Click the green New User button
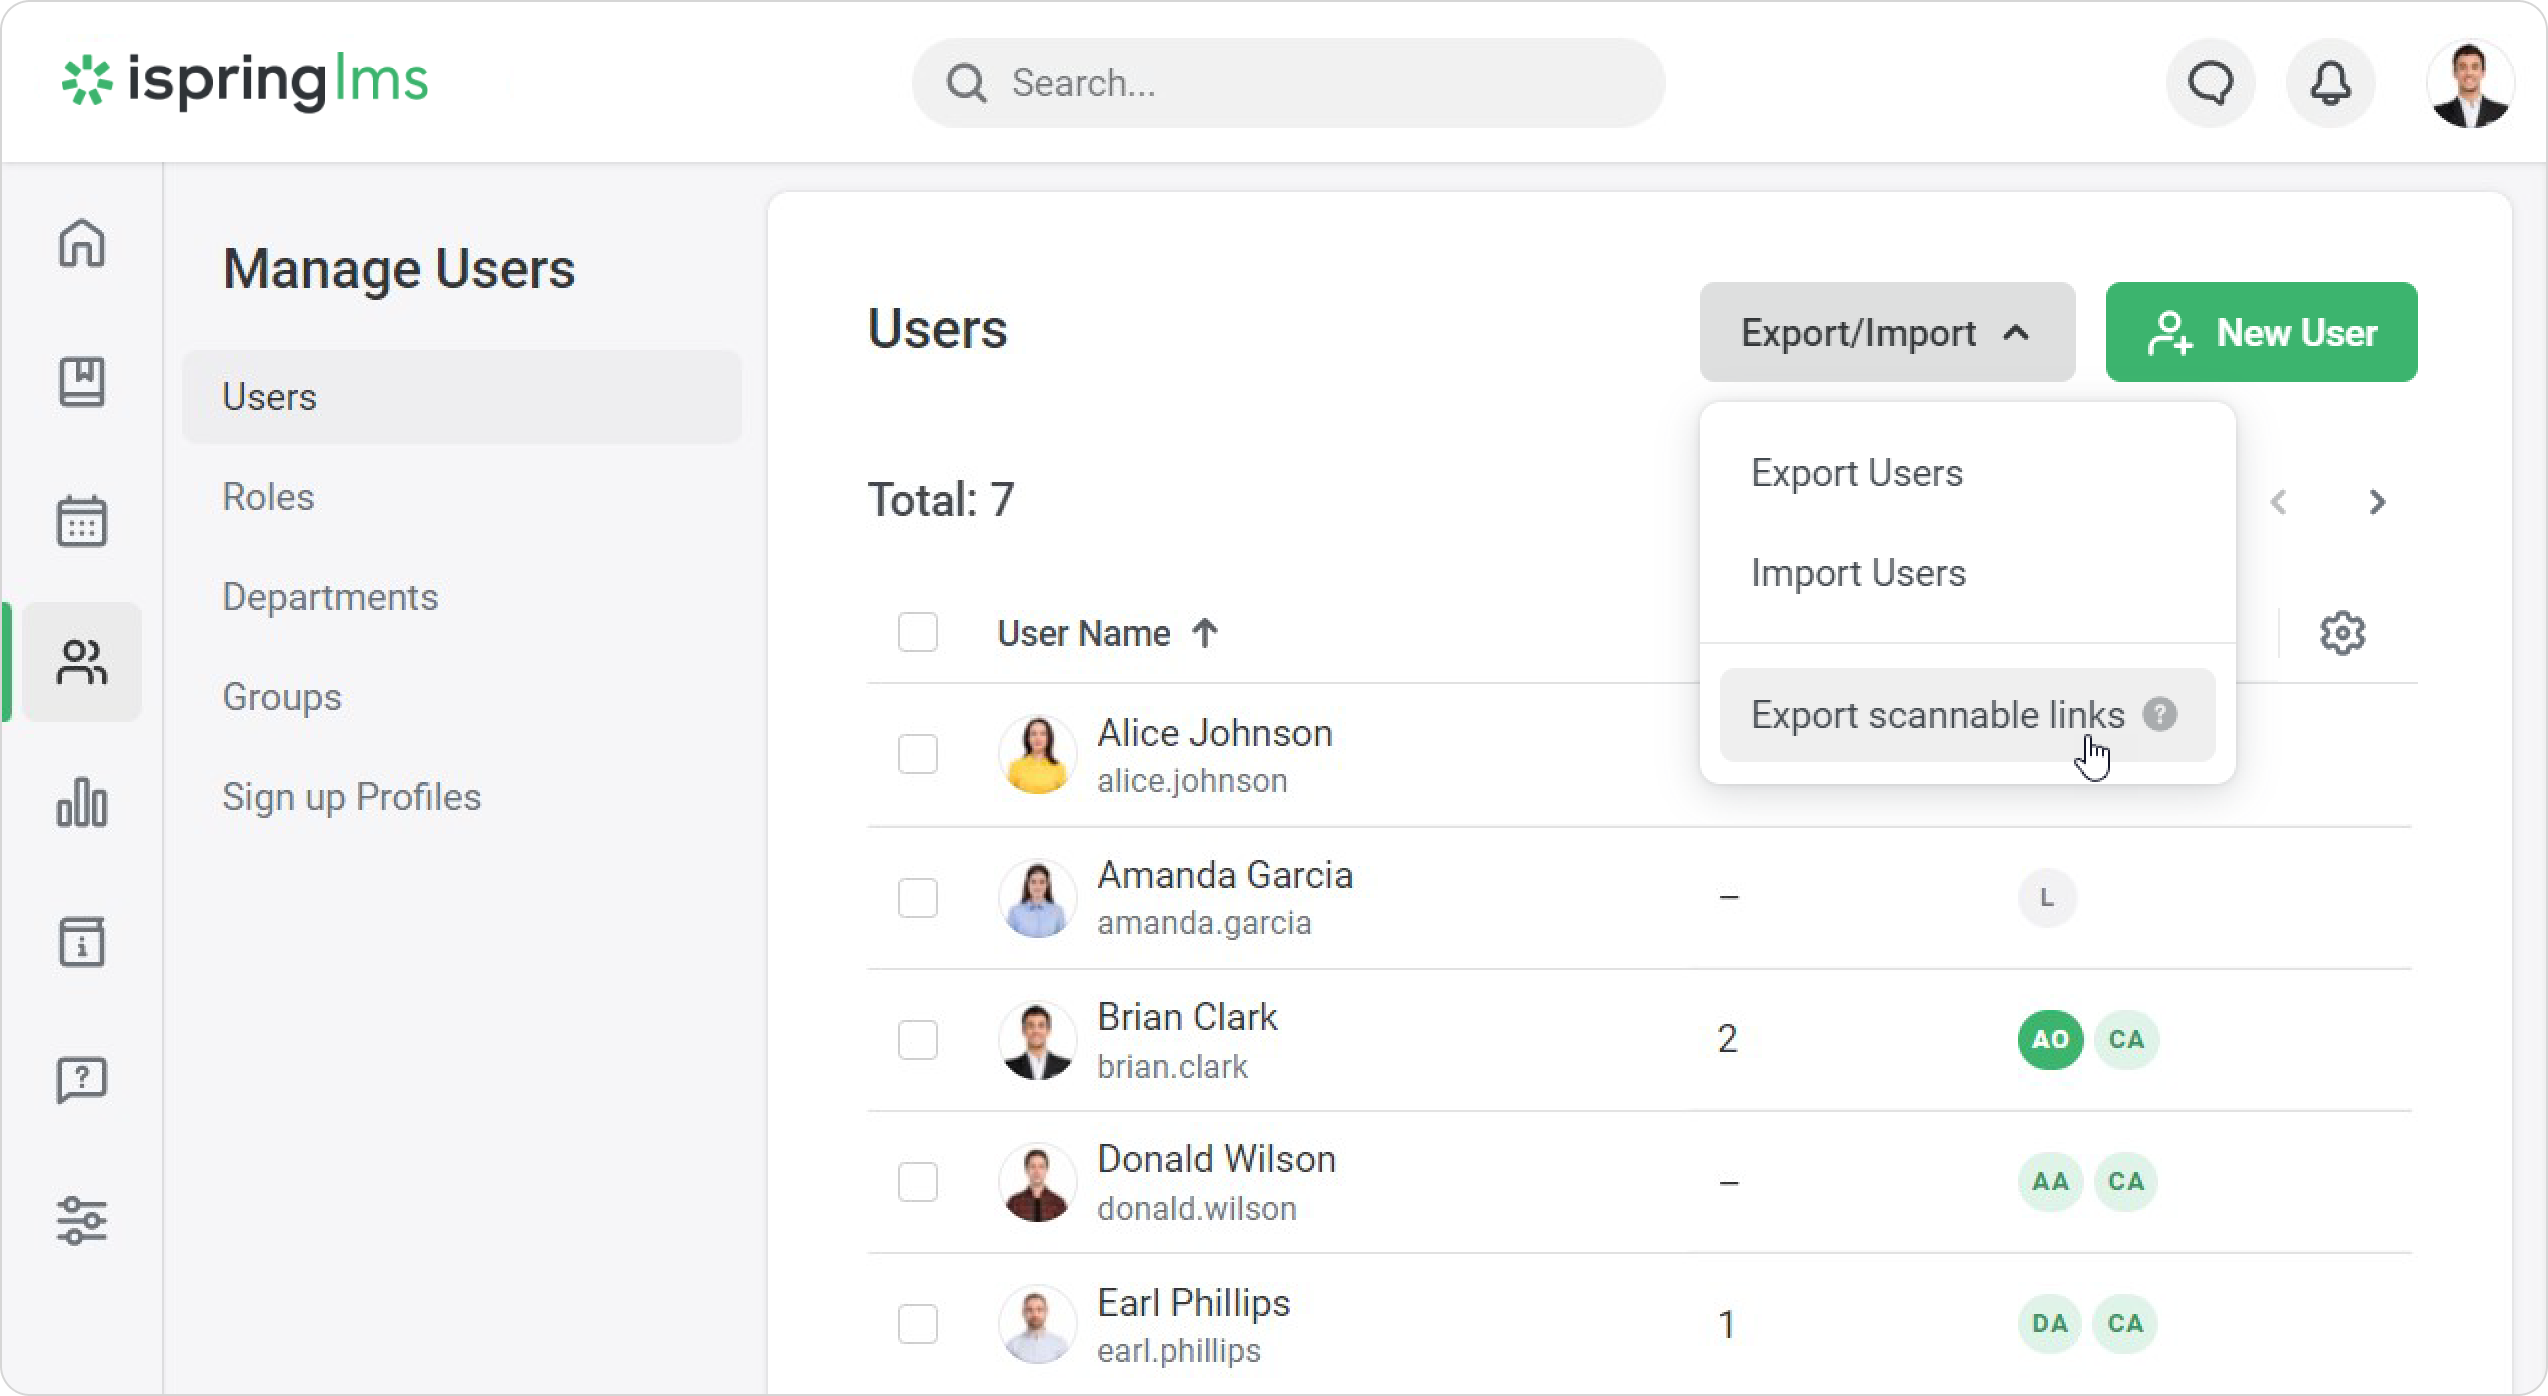The width and height of the screenshot is (2548, 1396). 2261,332
